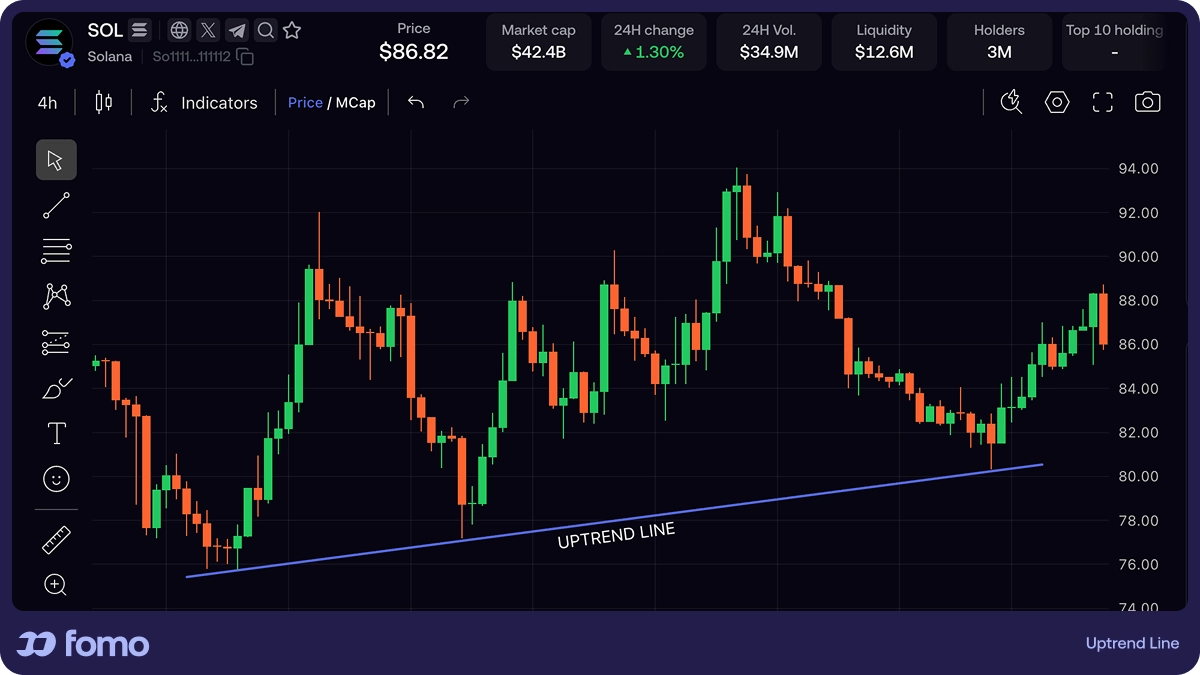The width and height of the screenshot is (1200, 675).
Task: Click the So1111...111112 address text
Action: (192, 57)
